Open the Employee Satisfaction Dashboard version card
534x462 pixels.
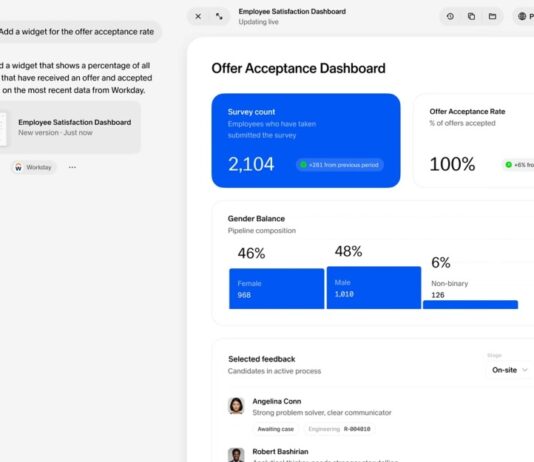point(70,127)
